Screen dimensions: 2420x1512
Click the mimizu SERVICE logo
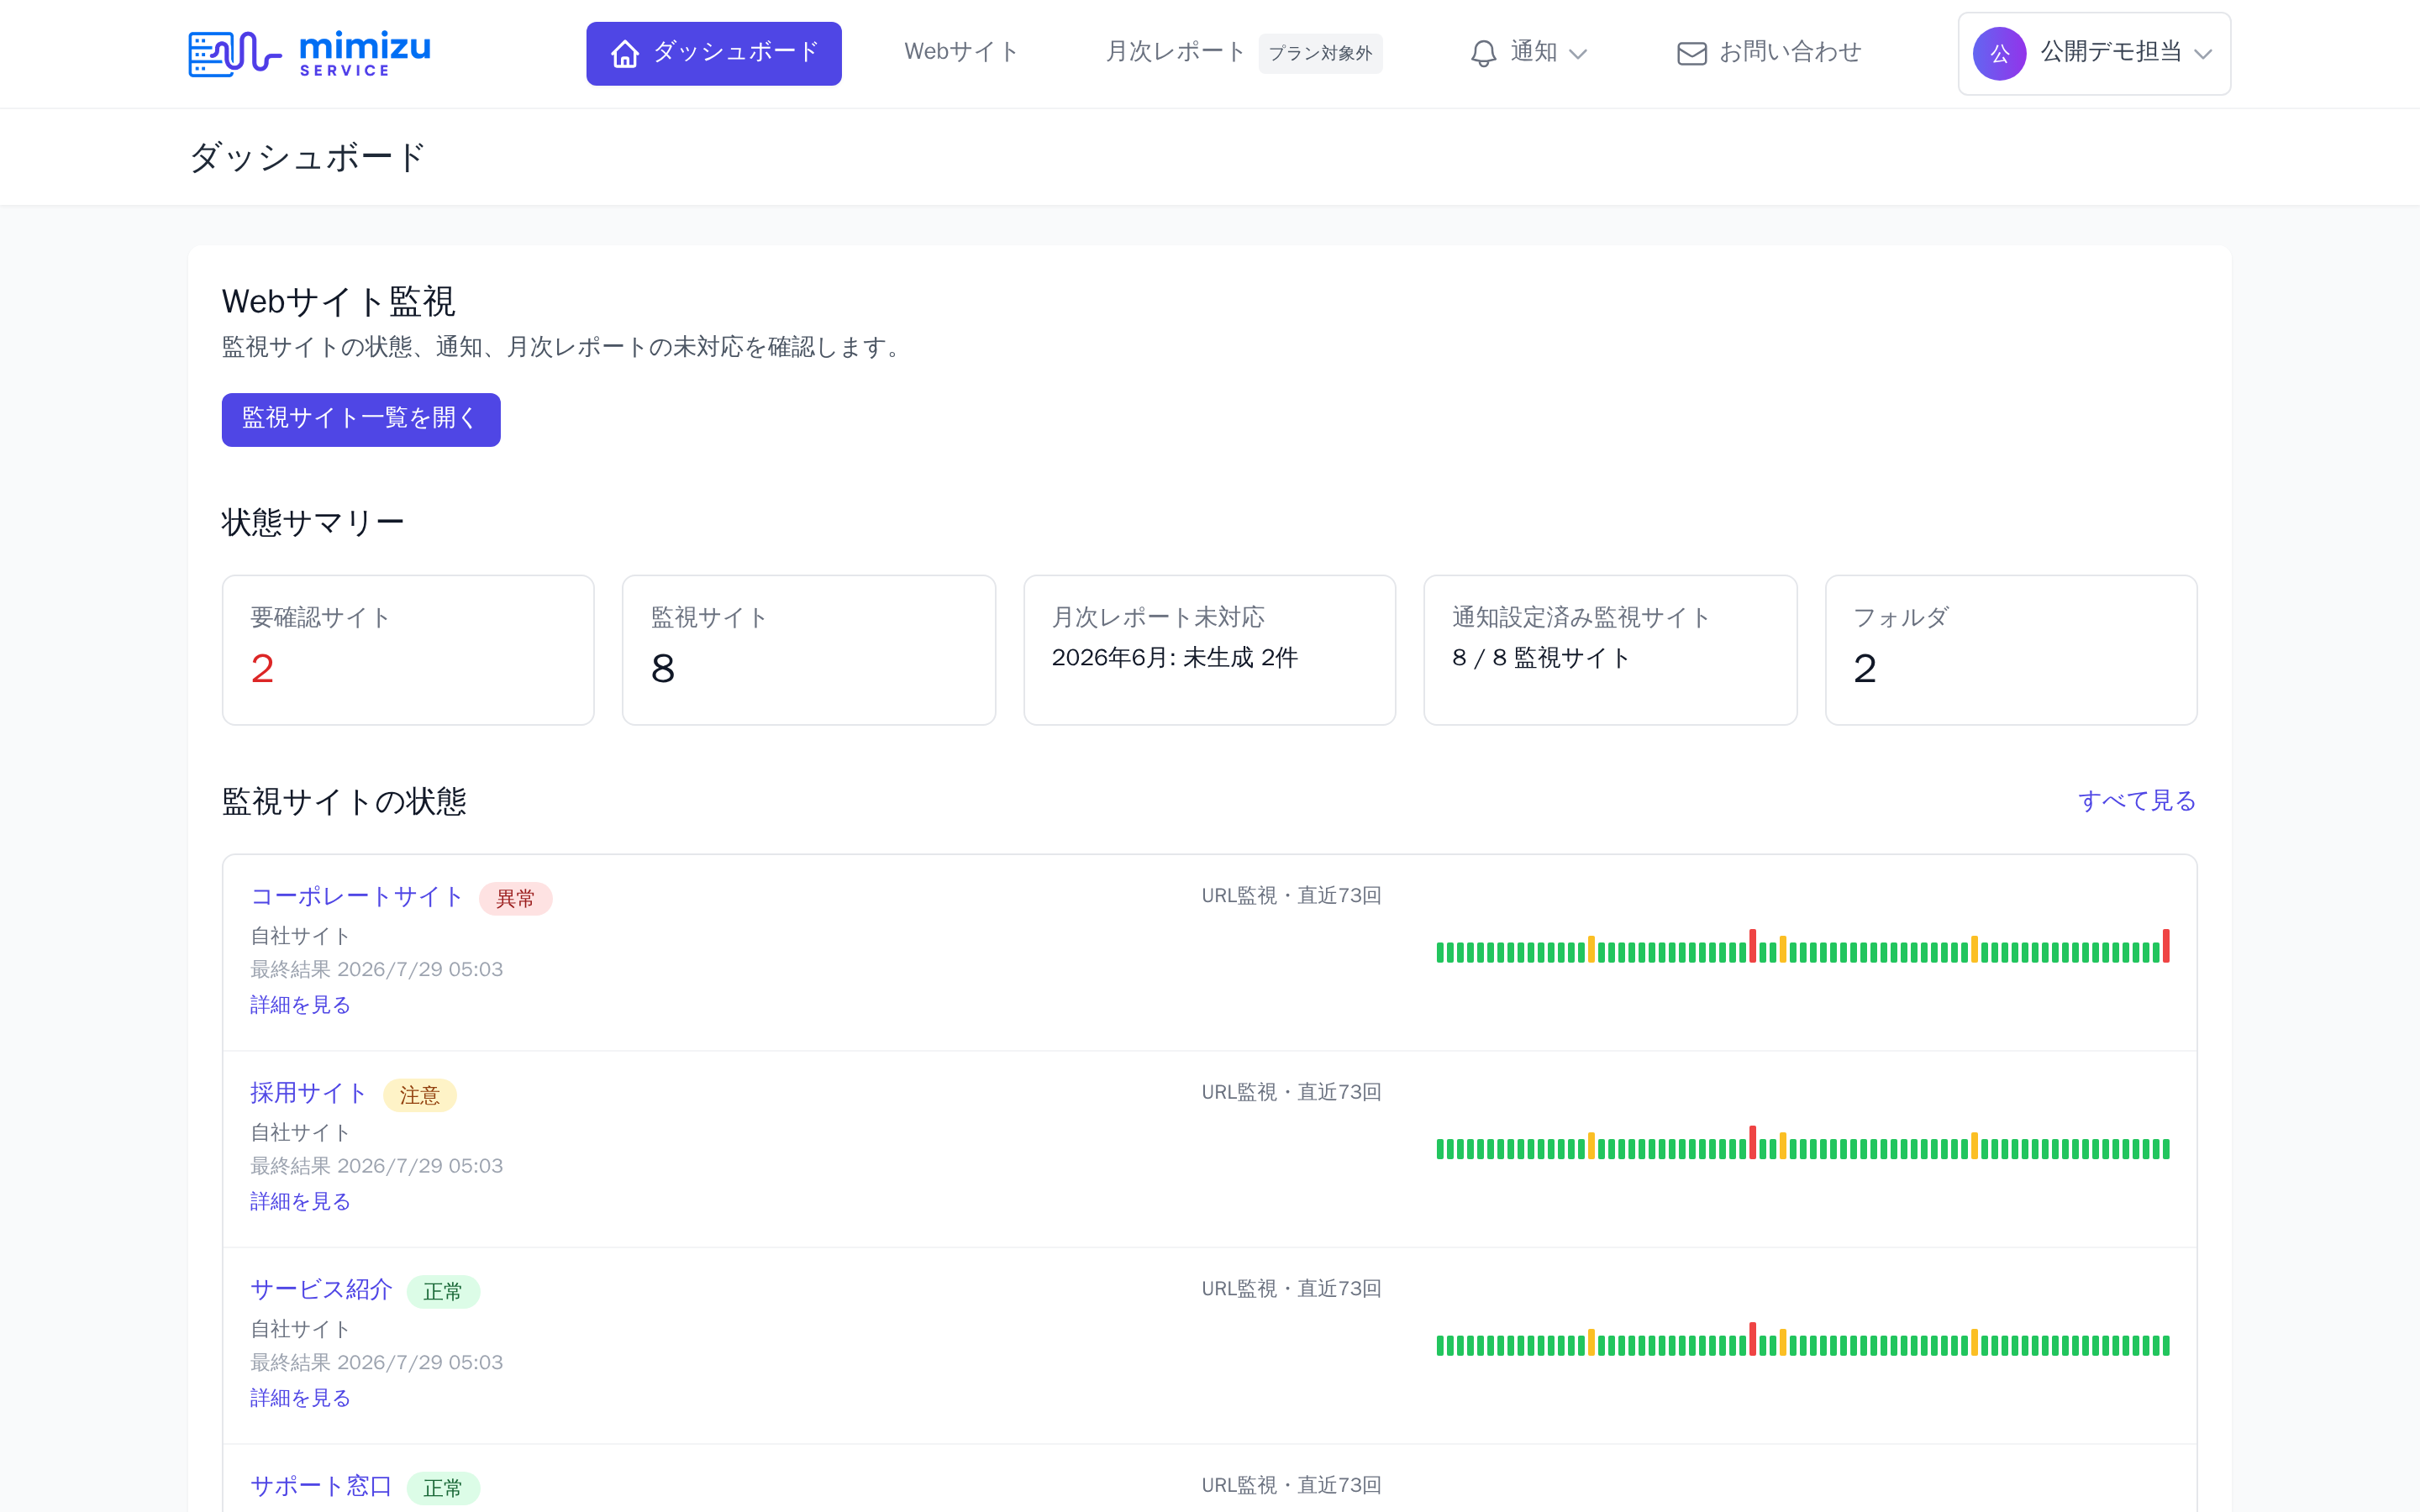(310, 53)
